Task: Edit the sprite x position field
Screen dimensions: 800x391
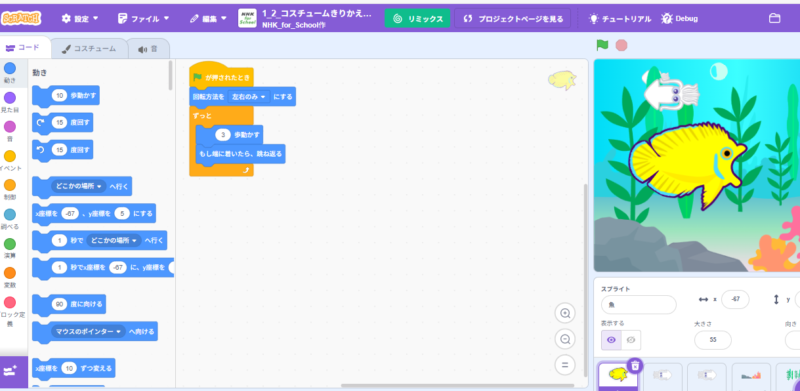Action: (735, 300)
